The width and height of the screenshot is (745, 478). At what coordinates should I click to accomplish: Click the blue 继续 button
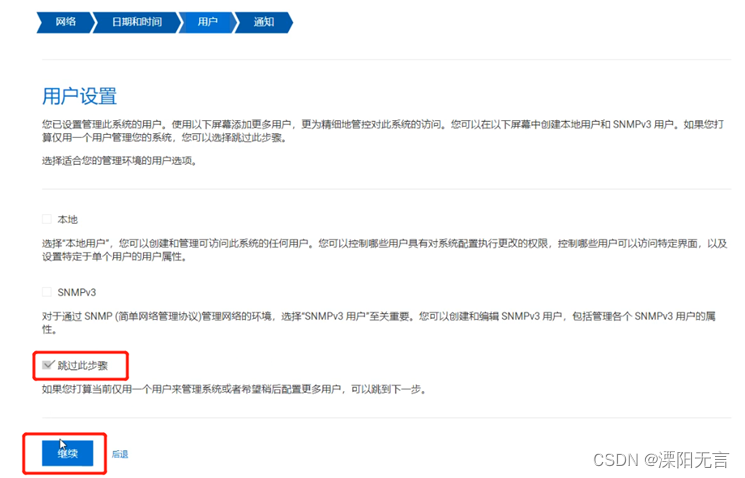67,453
